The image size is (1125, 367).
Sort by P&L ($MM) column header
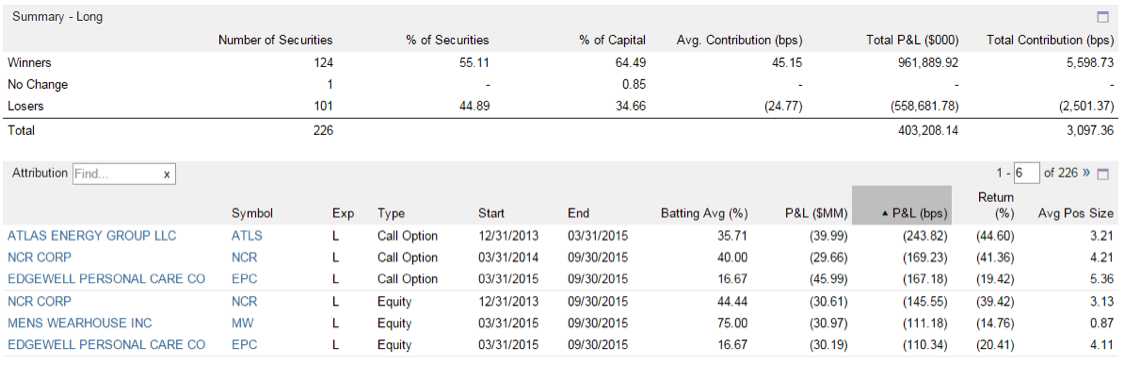[x=817, y=213]
